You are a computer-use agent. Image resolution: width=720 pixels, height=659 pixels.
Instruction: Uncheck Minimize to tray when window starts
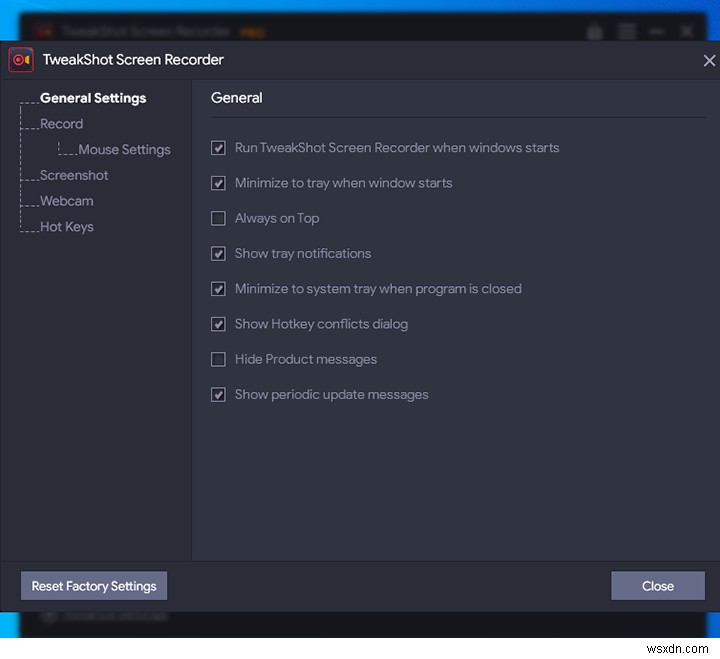[218, 183]
